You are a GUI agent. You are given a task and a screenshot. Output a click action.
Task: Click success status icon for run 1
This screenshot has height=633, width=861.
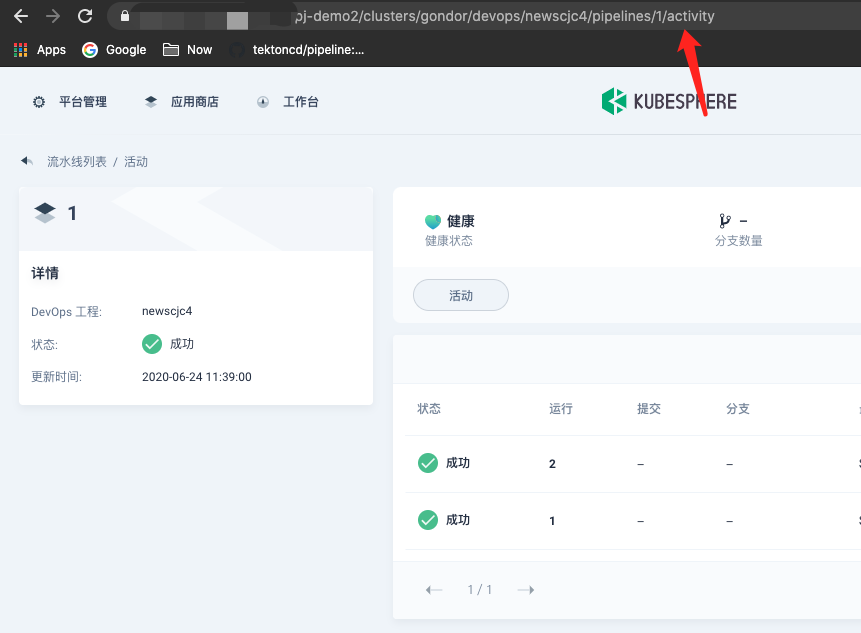pos(428,520)
